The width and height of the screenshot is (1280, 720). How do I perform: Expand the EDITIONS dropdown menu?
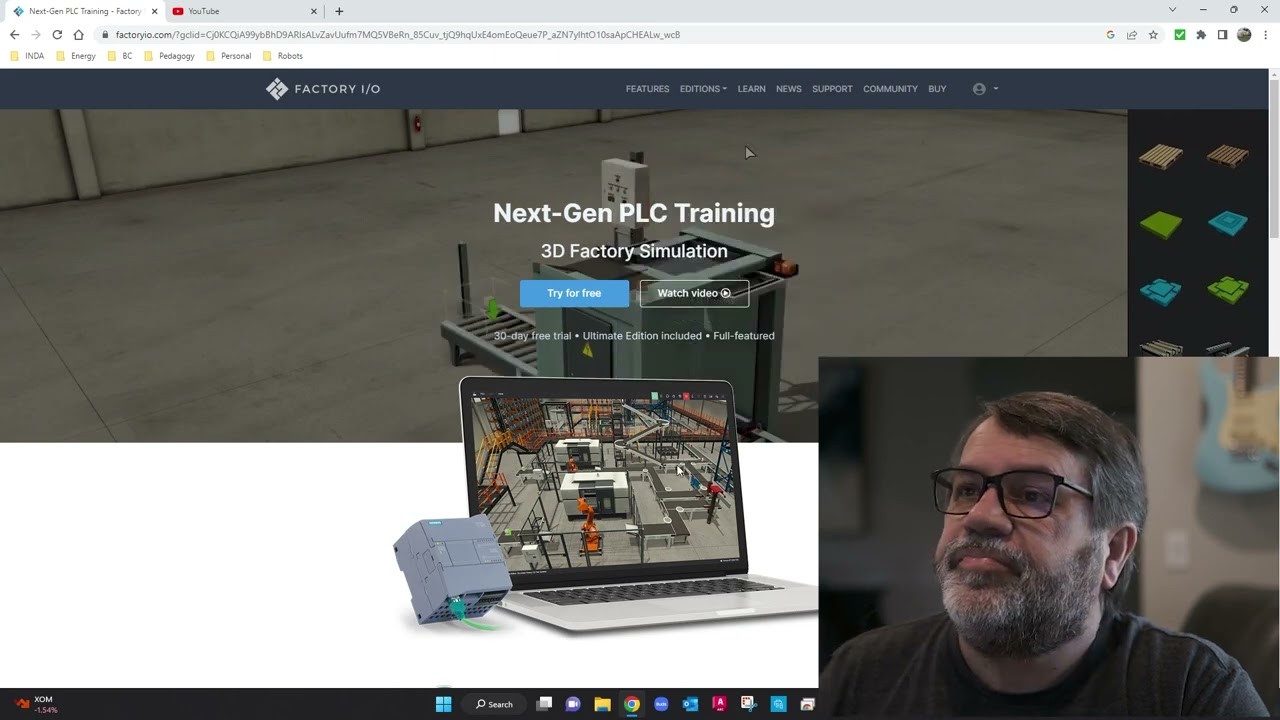point(703,89)
